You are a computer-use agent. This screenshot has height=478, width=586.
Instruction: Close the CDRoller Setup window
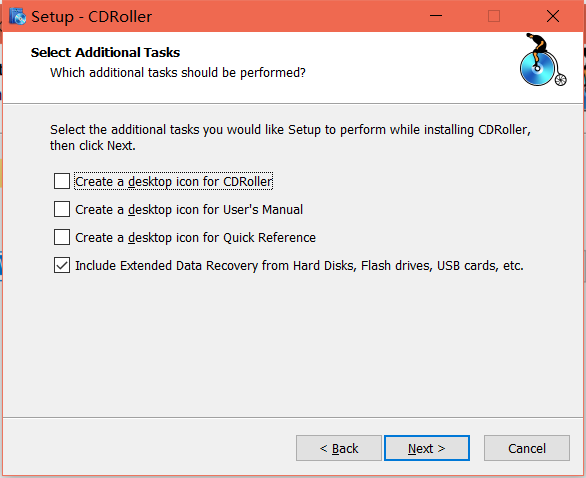[553, 16]
